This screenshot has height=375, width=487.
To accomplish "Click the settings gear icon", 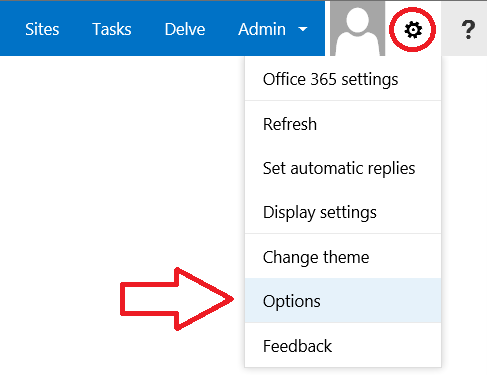I will coord(413,30).
